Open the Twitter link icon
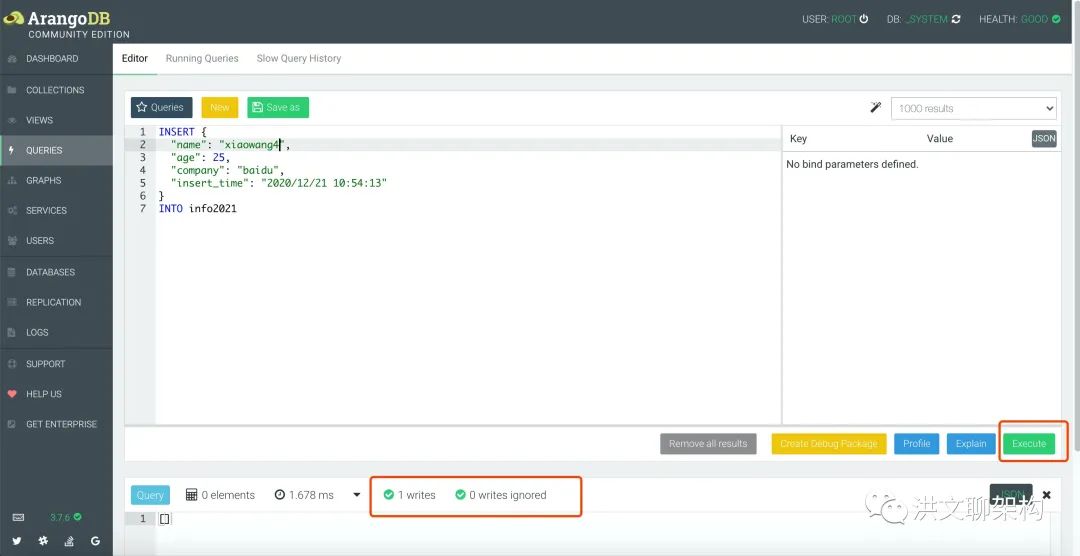The image size is (1080, 556). click(x=17, y=541)
